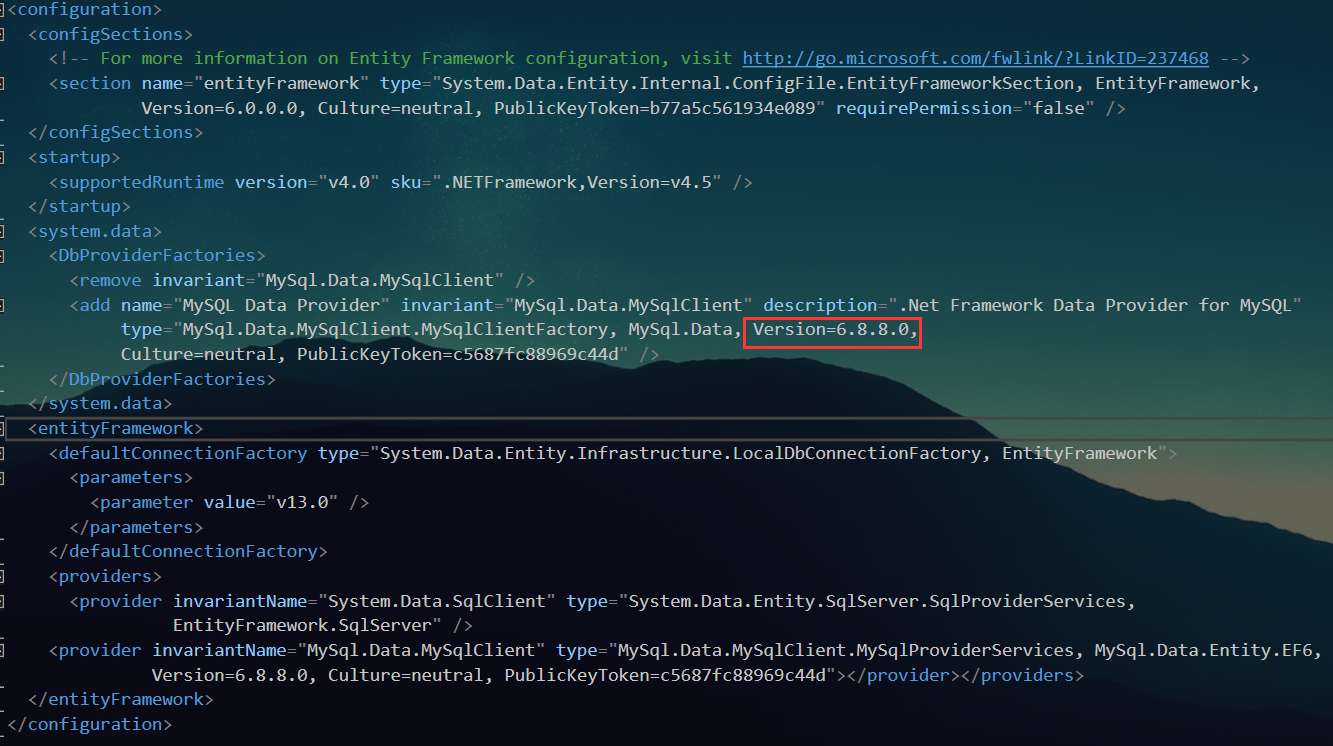Click the "MySQL Data Provider" name value
Viewport: 1333px width, 746px height.
point(281,305)
